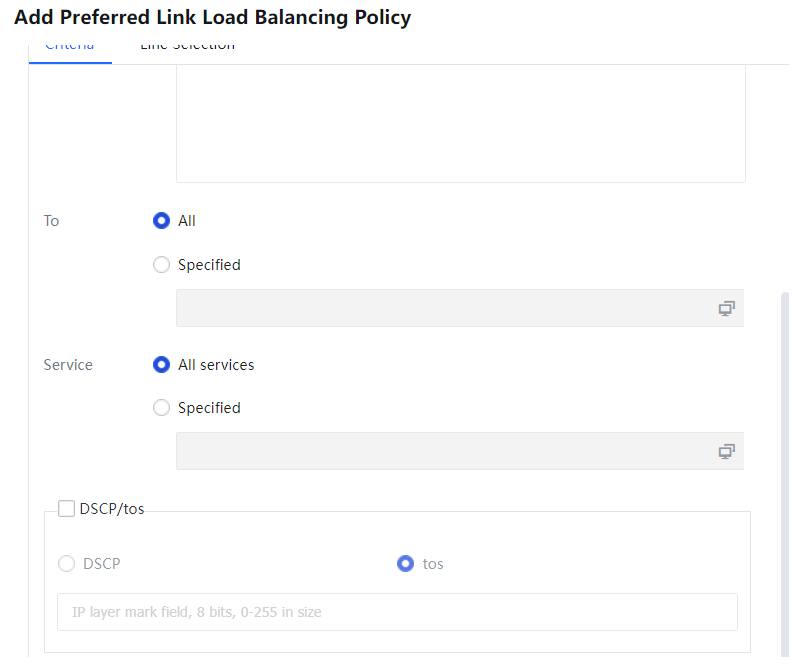Open the service object picker icon
The image size is (796, 666).
click(726, 452)
